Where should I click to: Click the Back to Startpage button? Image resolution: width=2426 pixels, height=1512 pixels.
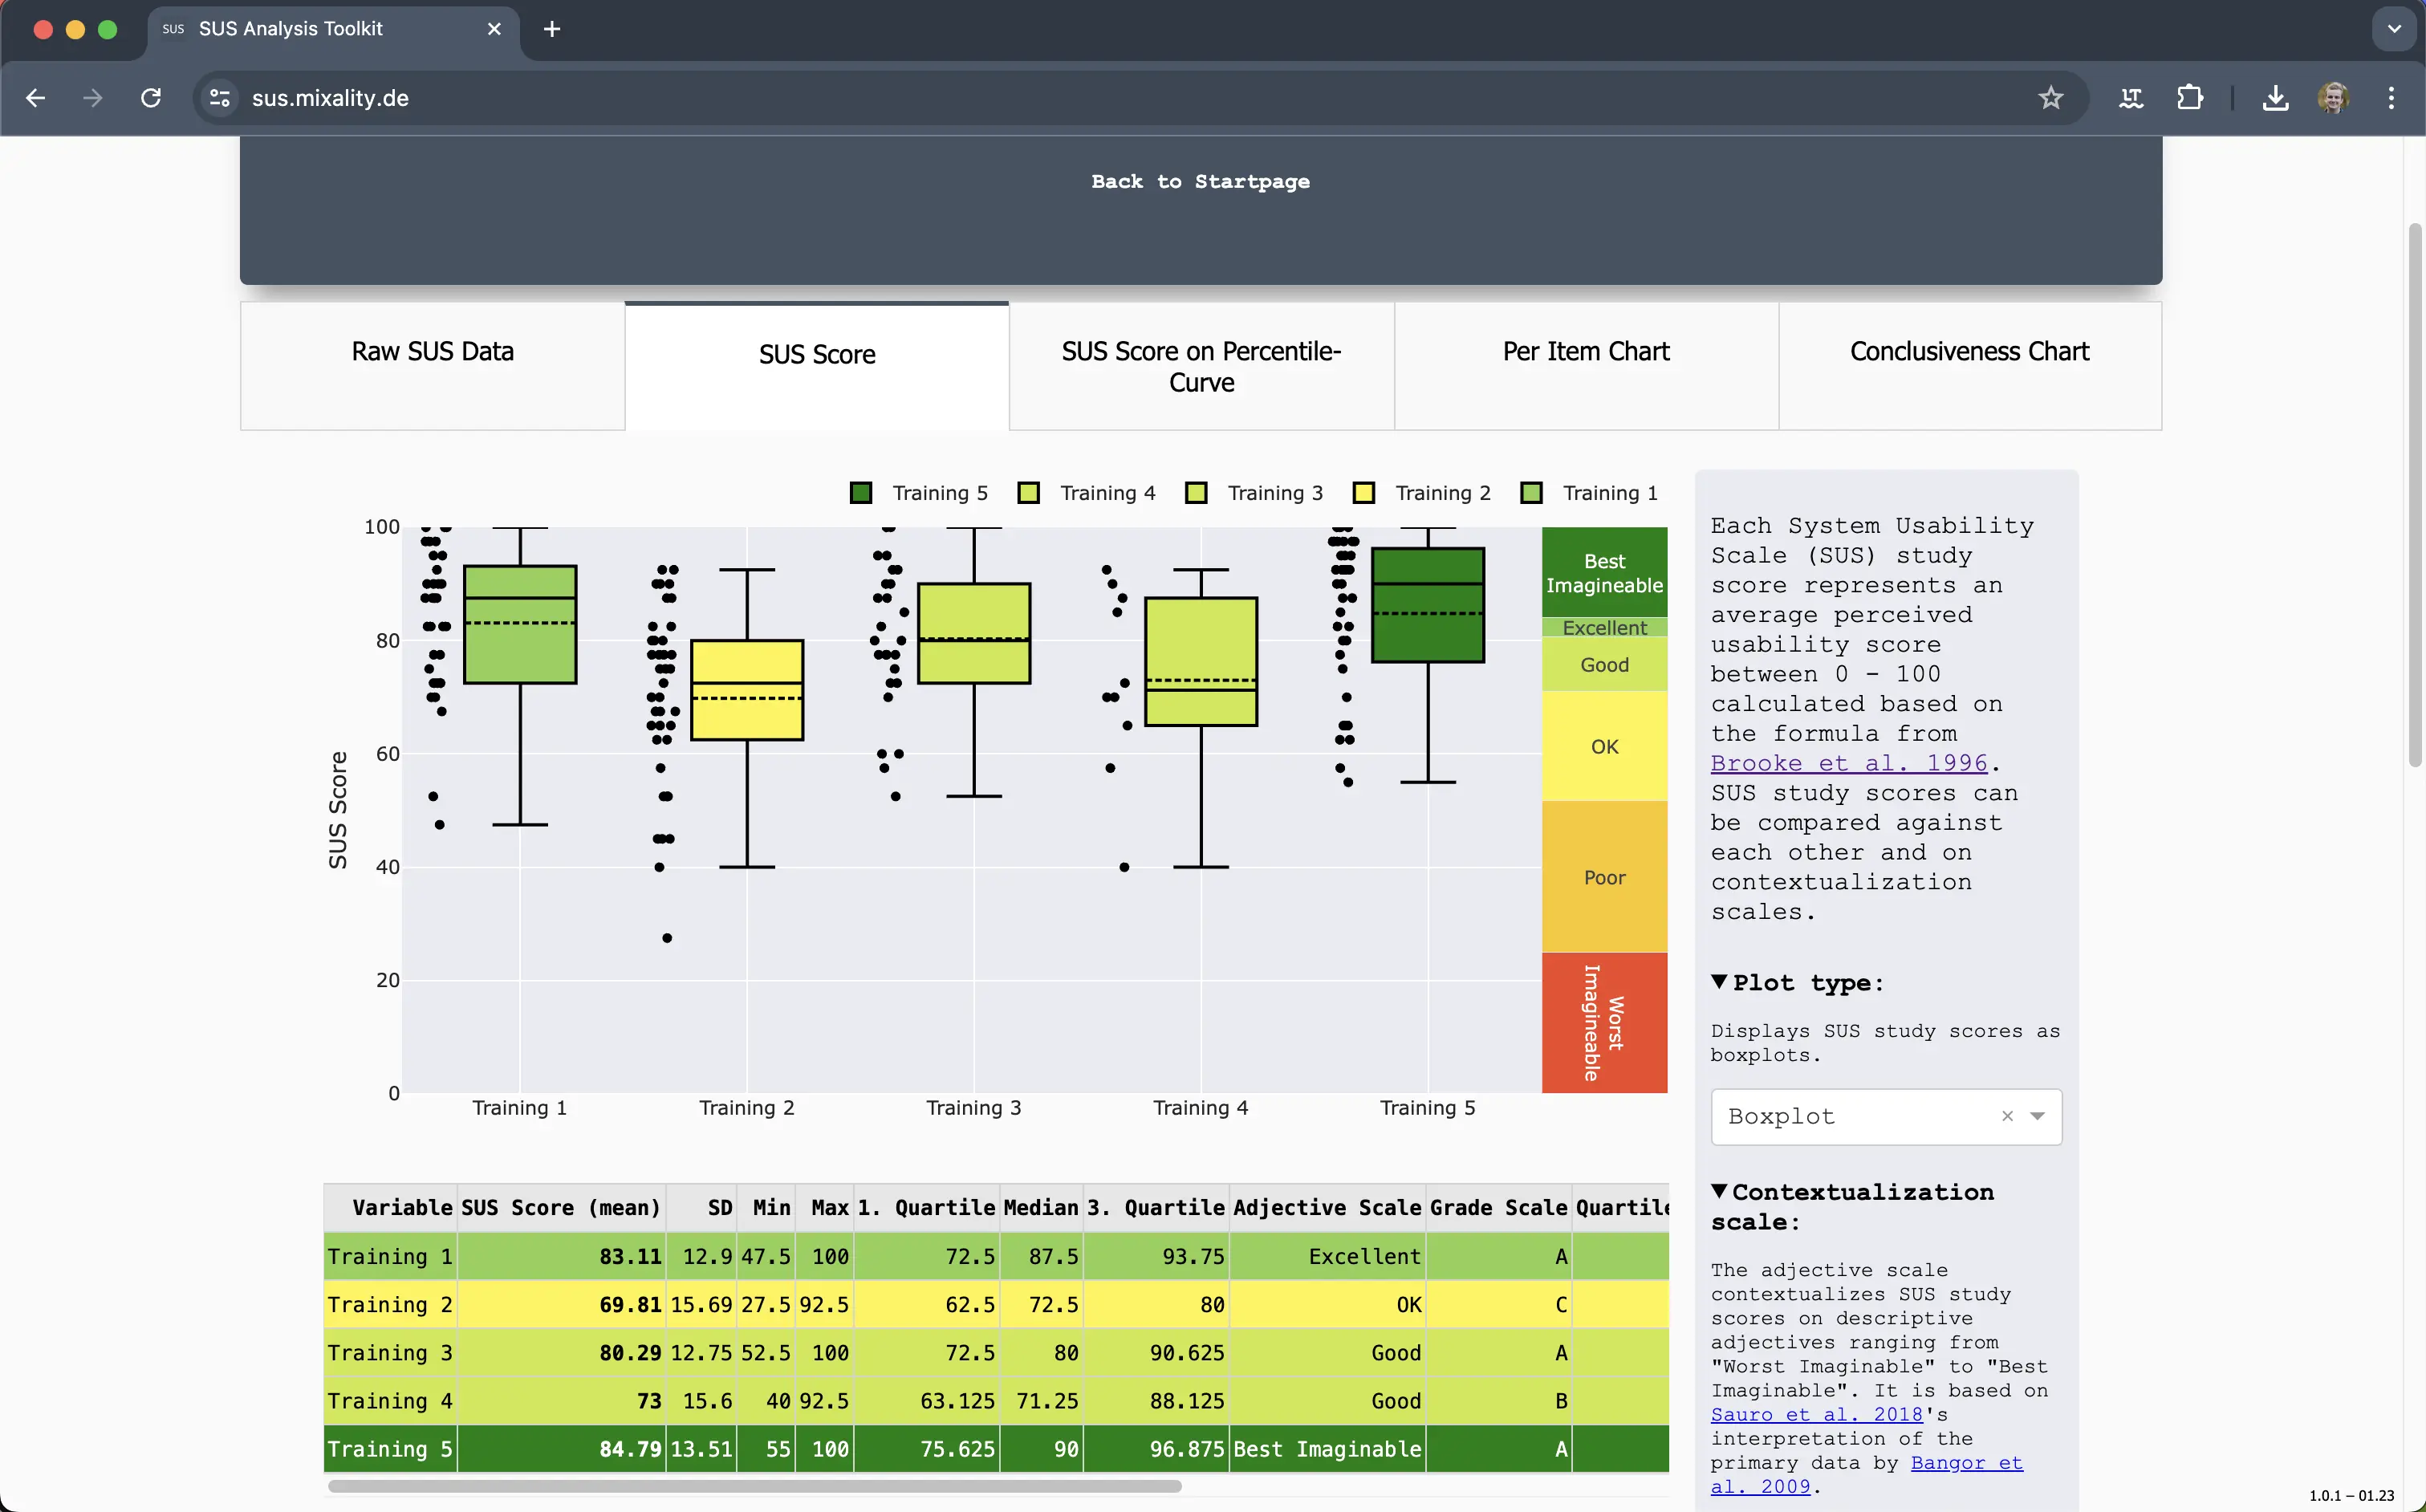(x=1200, y=181)
